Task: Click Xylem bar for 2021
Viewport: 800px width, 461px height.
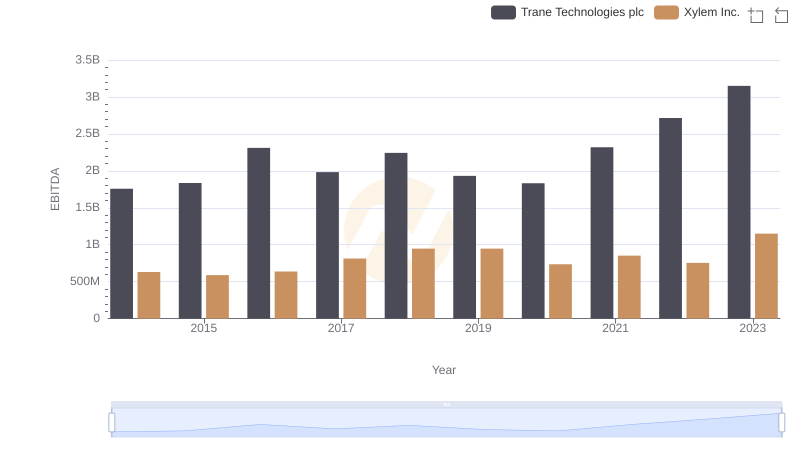Action: [x=629, y=287]
